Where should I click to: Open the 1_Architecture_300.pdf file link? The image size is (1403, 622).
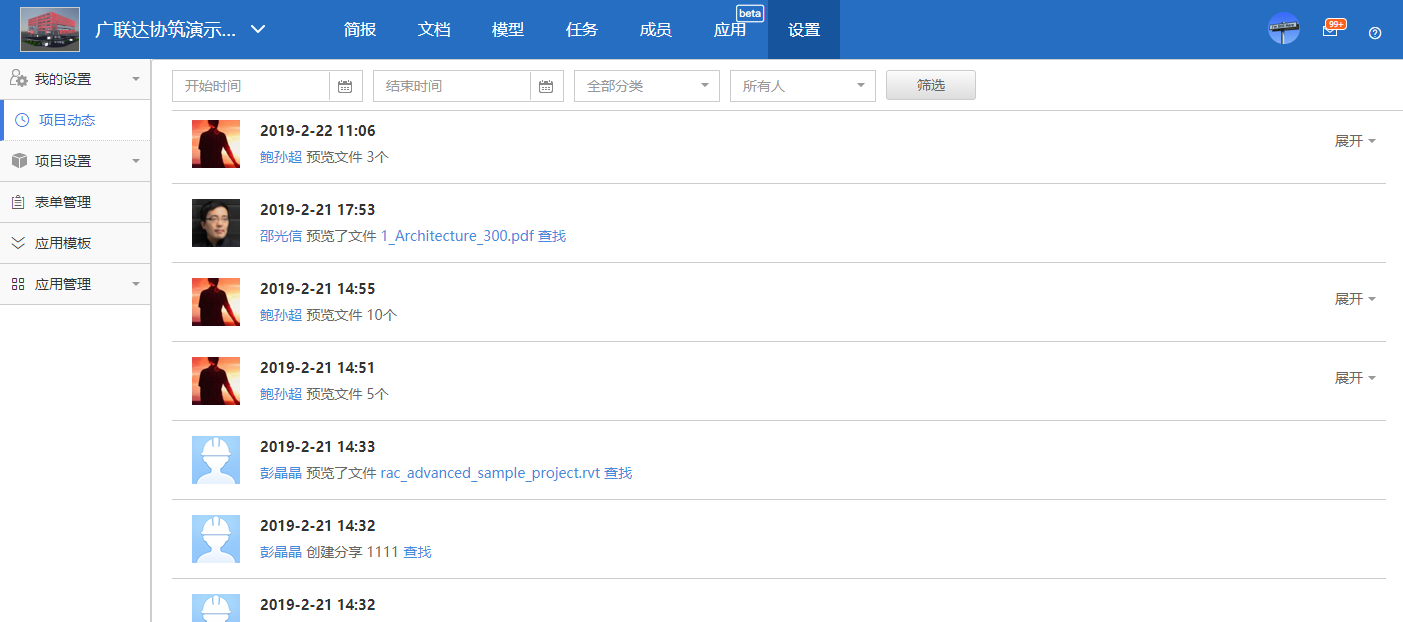(460, 236)
